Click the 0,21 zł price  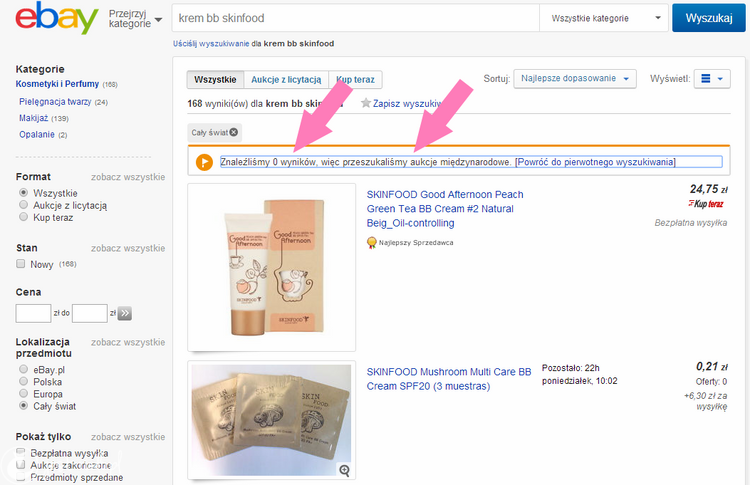click(x=711, y=366)
